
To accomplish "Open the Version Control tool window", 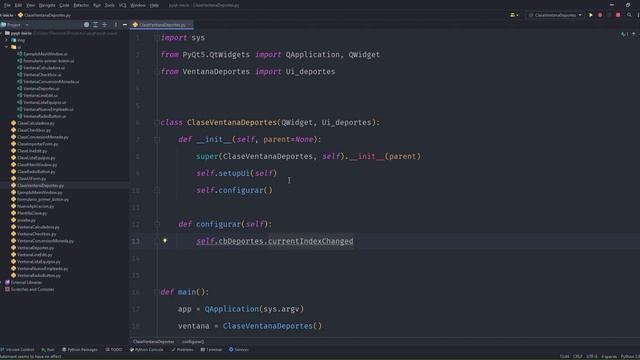I will click(x=18, y=350).
